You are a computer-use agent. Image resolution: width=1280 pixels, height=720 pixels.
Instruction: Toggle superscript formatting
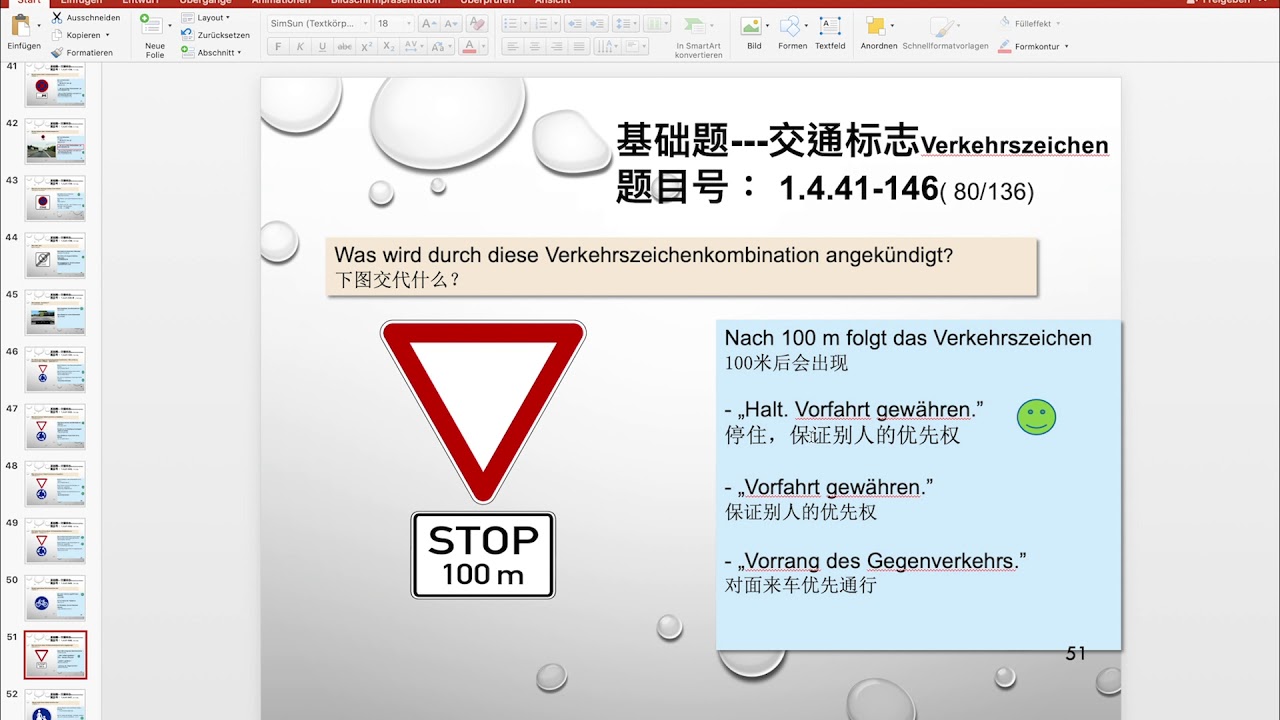click(367, 47)
